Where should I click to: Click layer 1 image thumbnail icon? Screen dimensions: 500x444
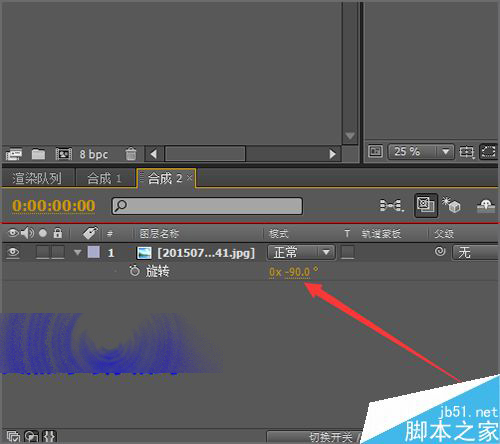coord(144,253)
